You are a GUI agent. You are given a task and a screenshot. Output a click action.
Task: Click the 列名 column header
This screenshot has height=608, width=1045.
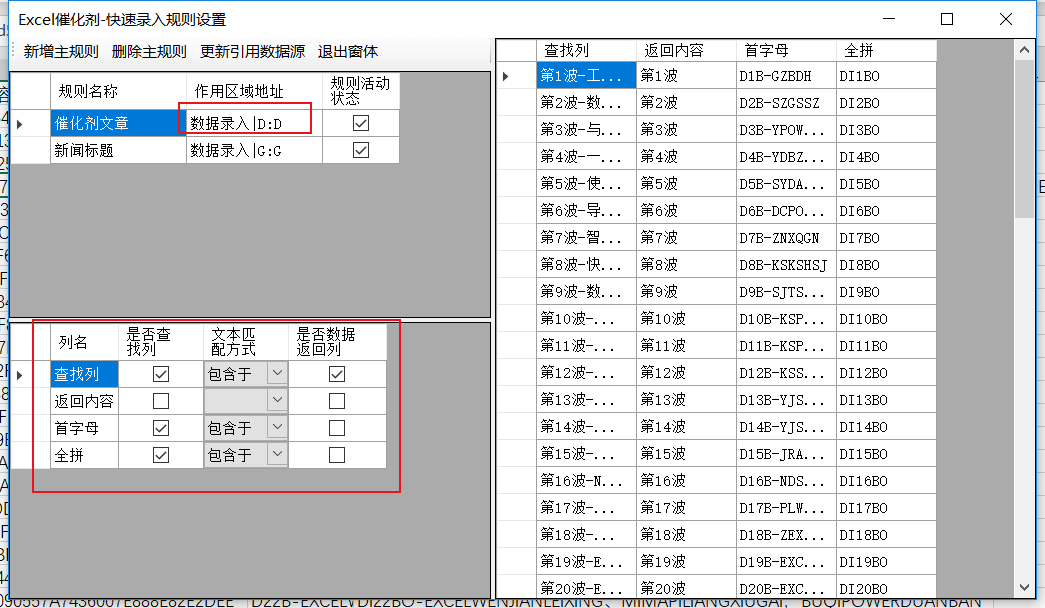pyautogui.click(x=84, y=343)
